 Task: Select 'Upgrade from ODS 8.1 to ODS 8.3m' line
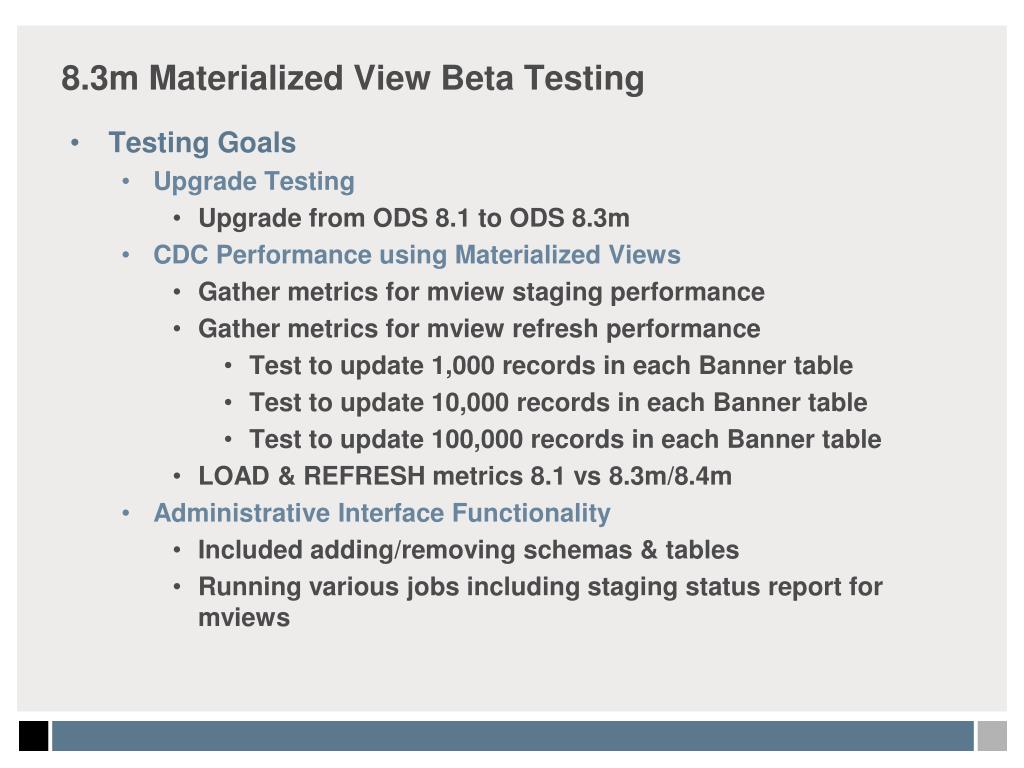(414, 218)
